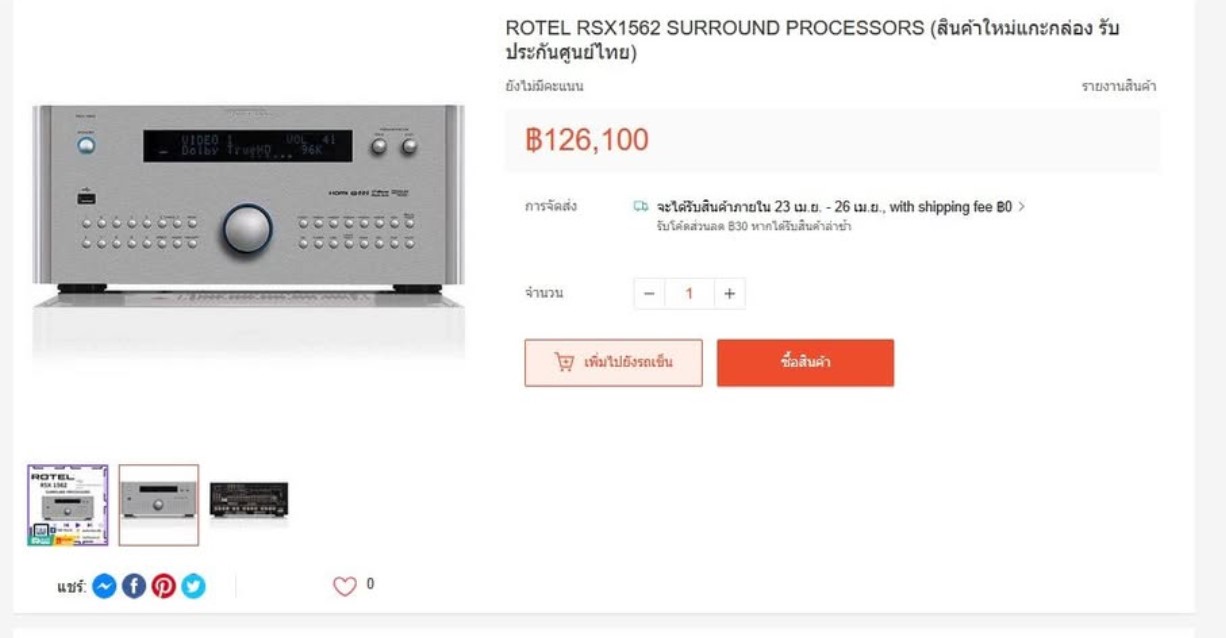This screenshot has width=1226, height=638.
Task: Select the ROTEL promo banner thumbnail
Action: pyautogui.click(x=68, y=505)
